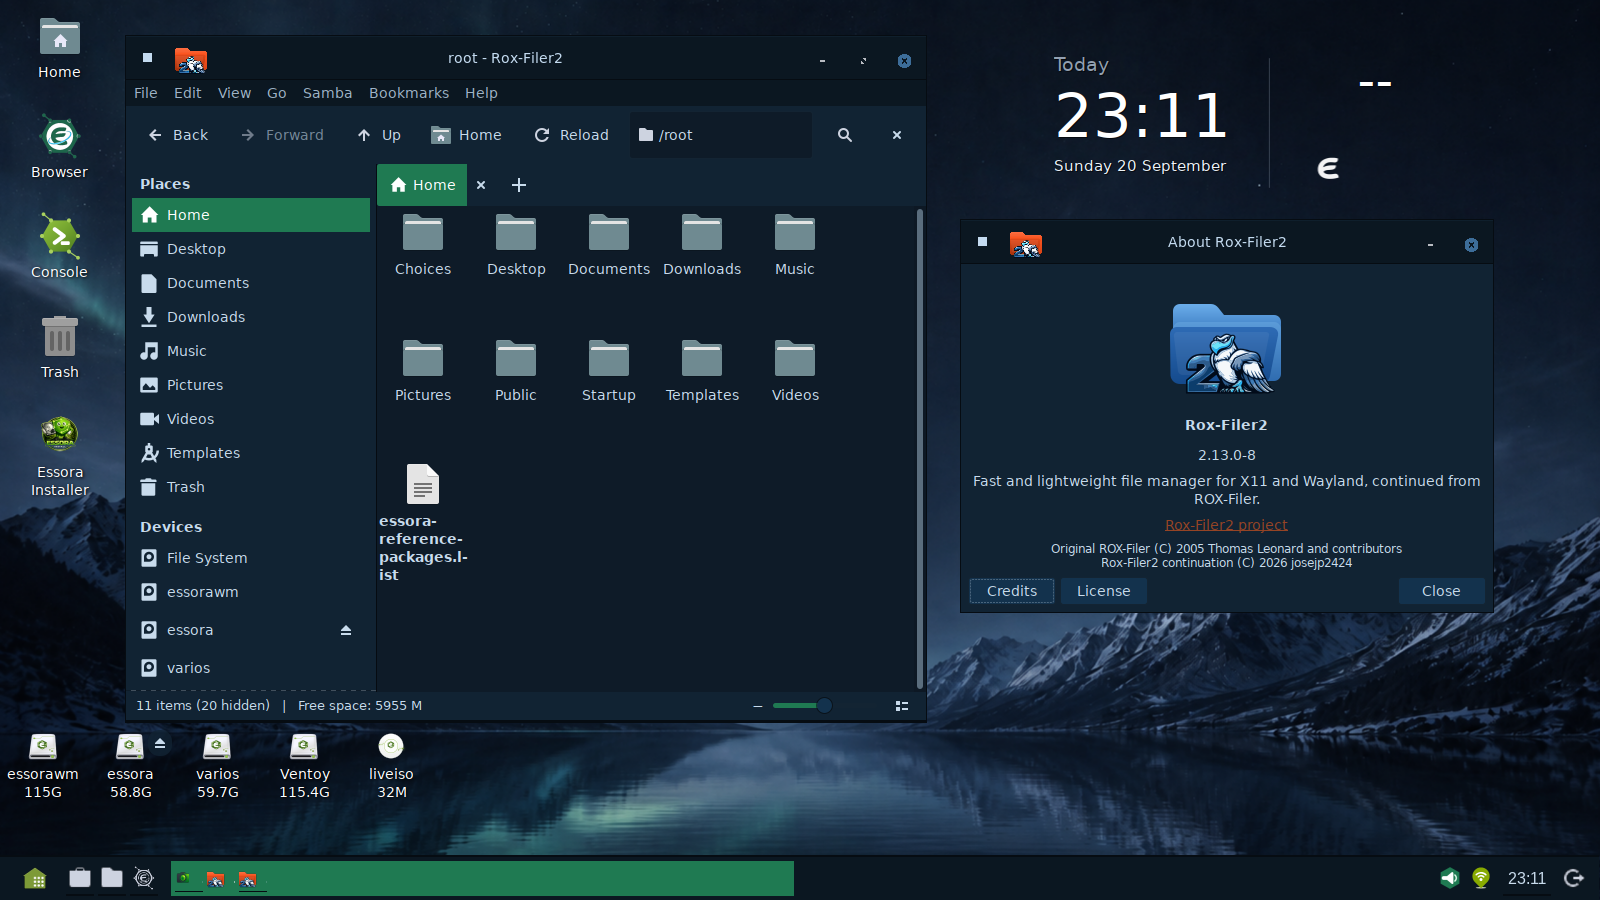Eject the essora device in sidebar

tap(346, 630)
